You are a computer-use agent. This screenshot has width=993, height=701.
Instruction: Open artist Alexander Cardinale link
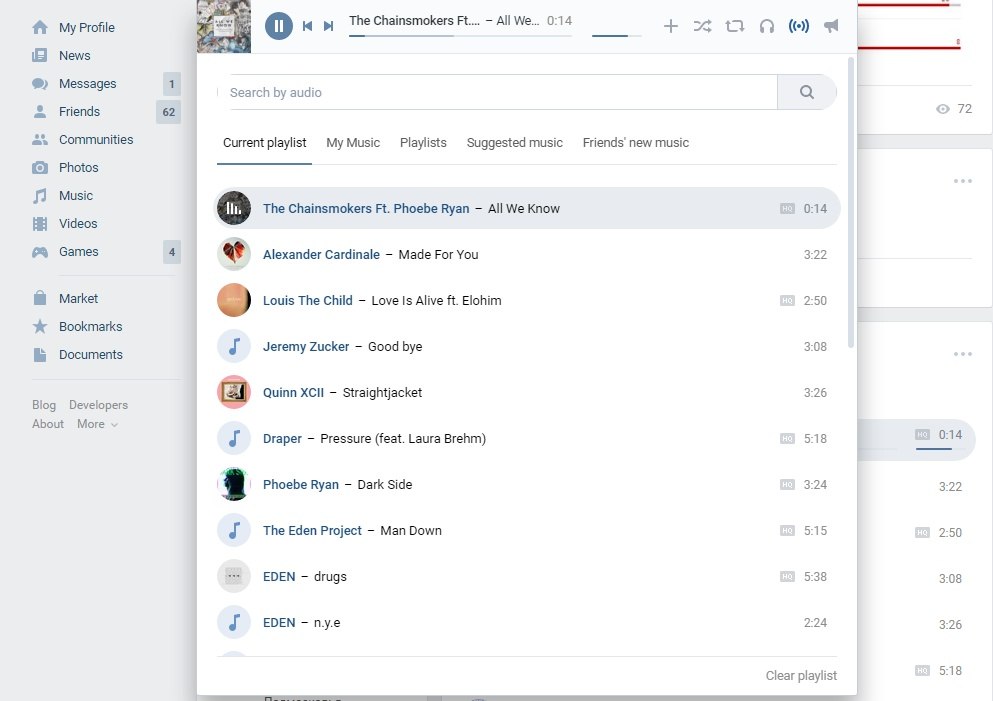[321, 255]
